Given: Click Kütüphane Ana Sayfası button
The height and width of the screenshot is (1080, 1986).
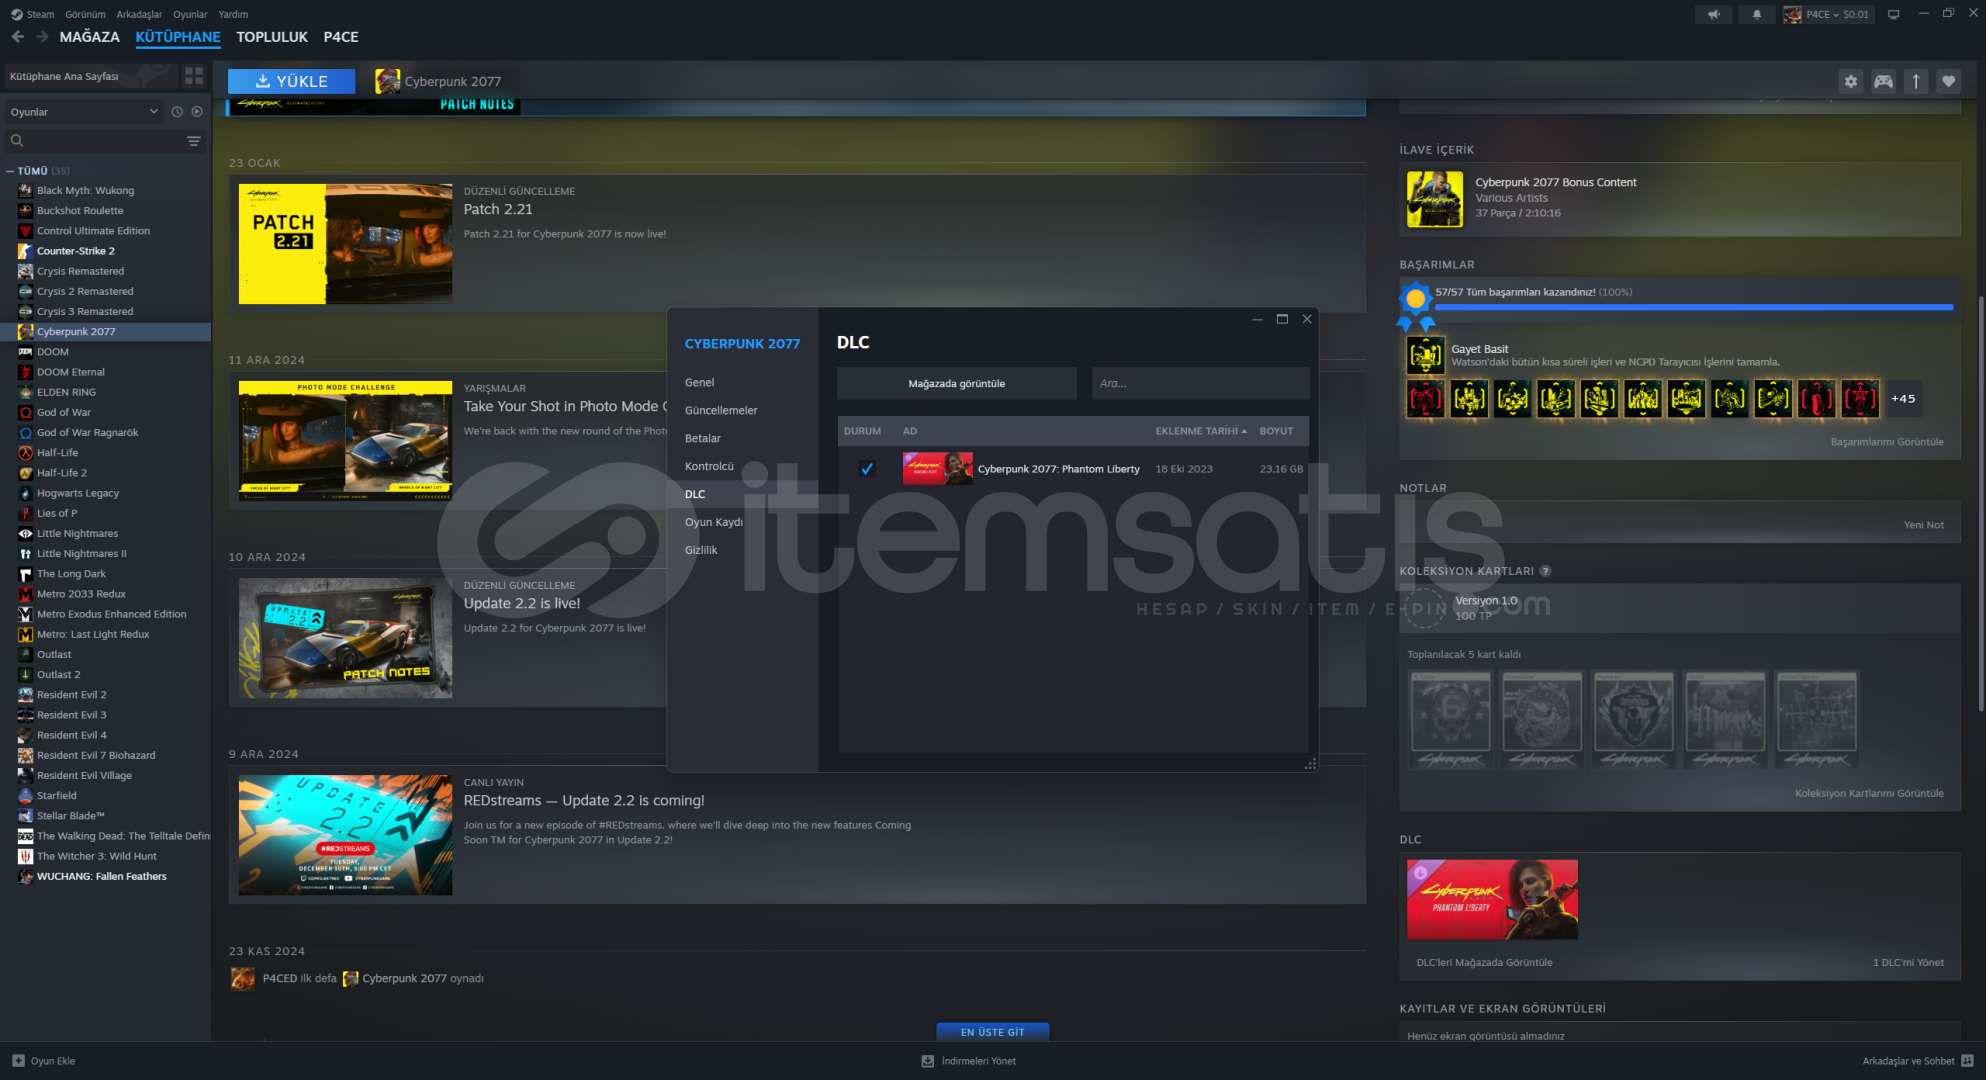Looking at the screenshot, I should tap(89, 76).
